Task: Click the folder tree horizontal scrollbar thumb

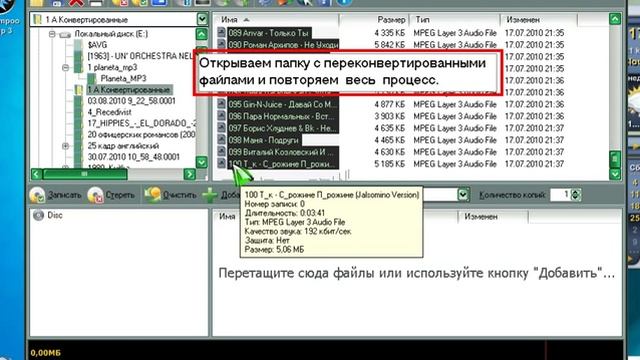Action: coord(85,175)
